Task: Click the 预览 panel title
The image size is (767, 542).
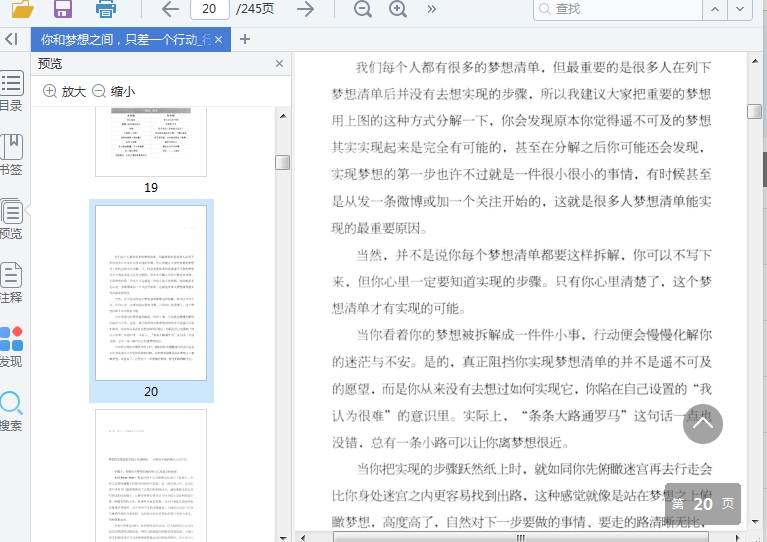Action: pyautogui.click(x=50, y=64)
